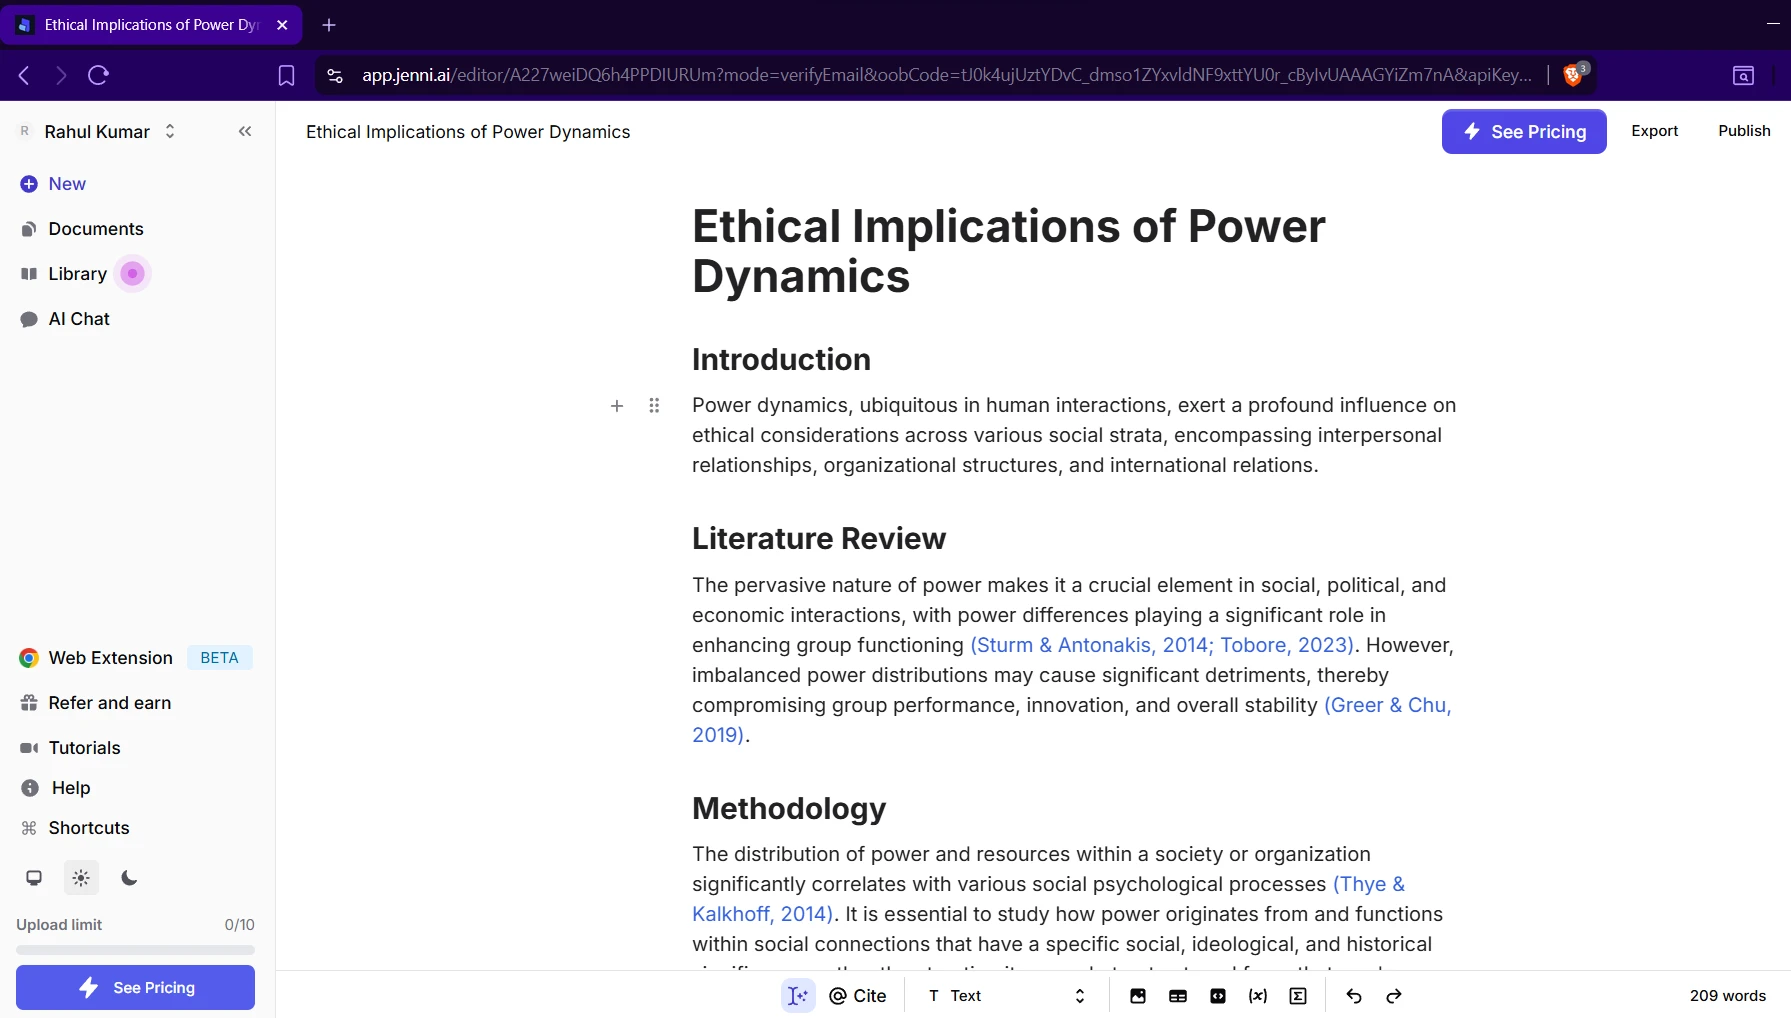The height and width of the screenshot is (1018, 1791).
Task: Open Tutorials page
Action: 70,748
